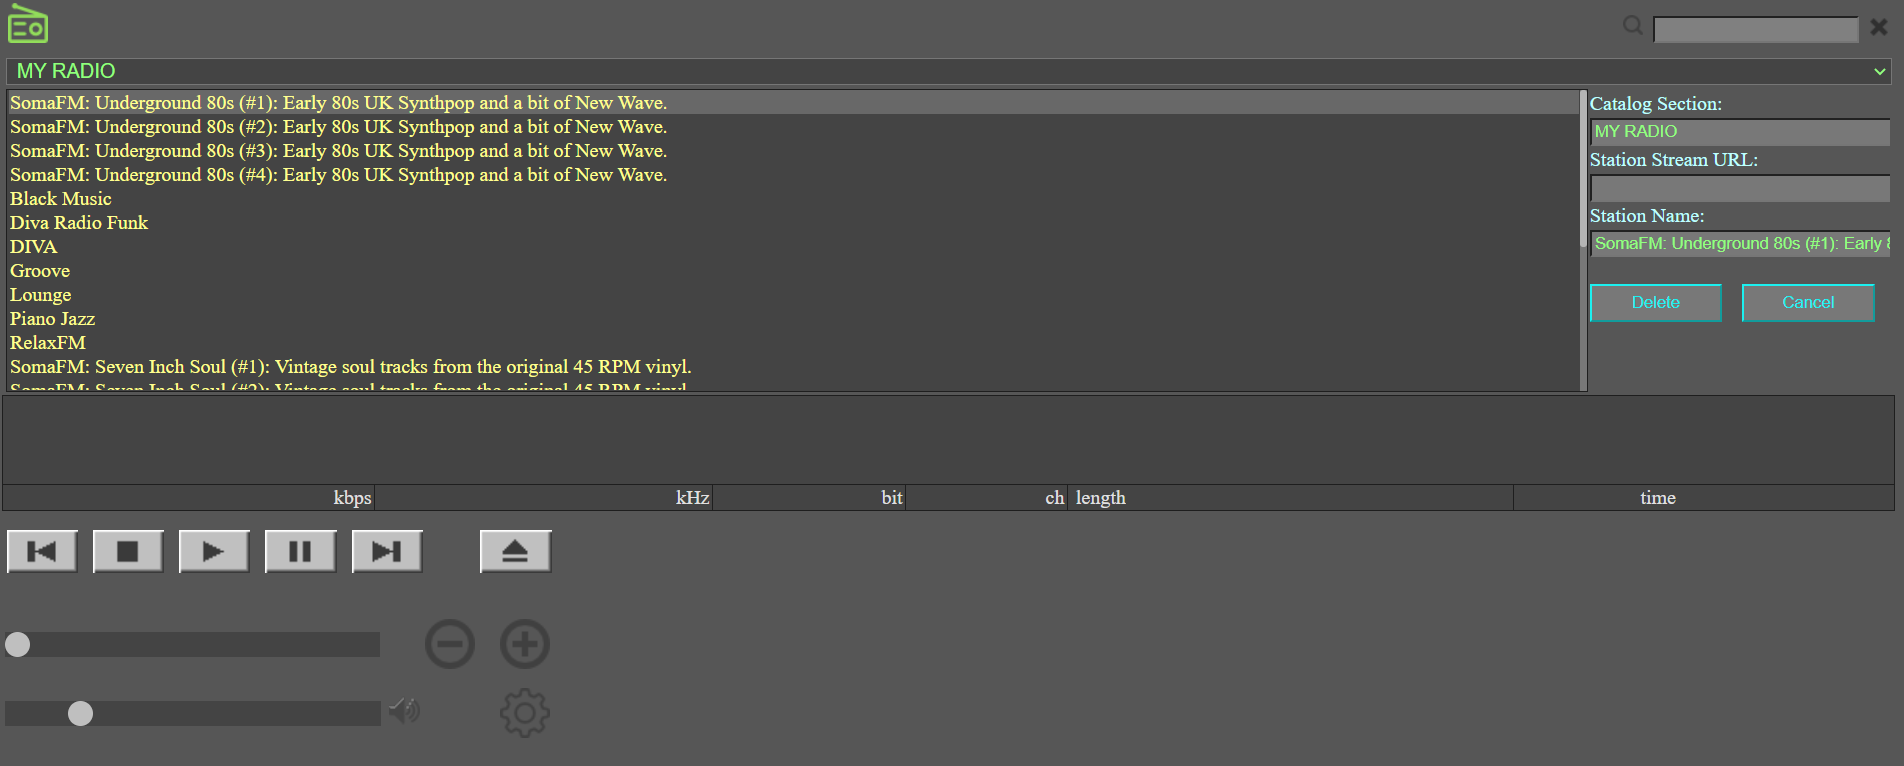Image resolution: width=1904 pixels, height=766 pixels.
Task: Click the Station Name field
Action: pyautogui.click(x=1740, y=244)
